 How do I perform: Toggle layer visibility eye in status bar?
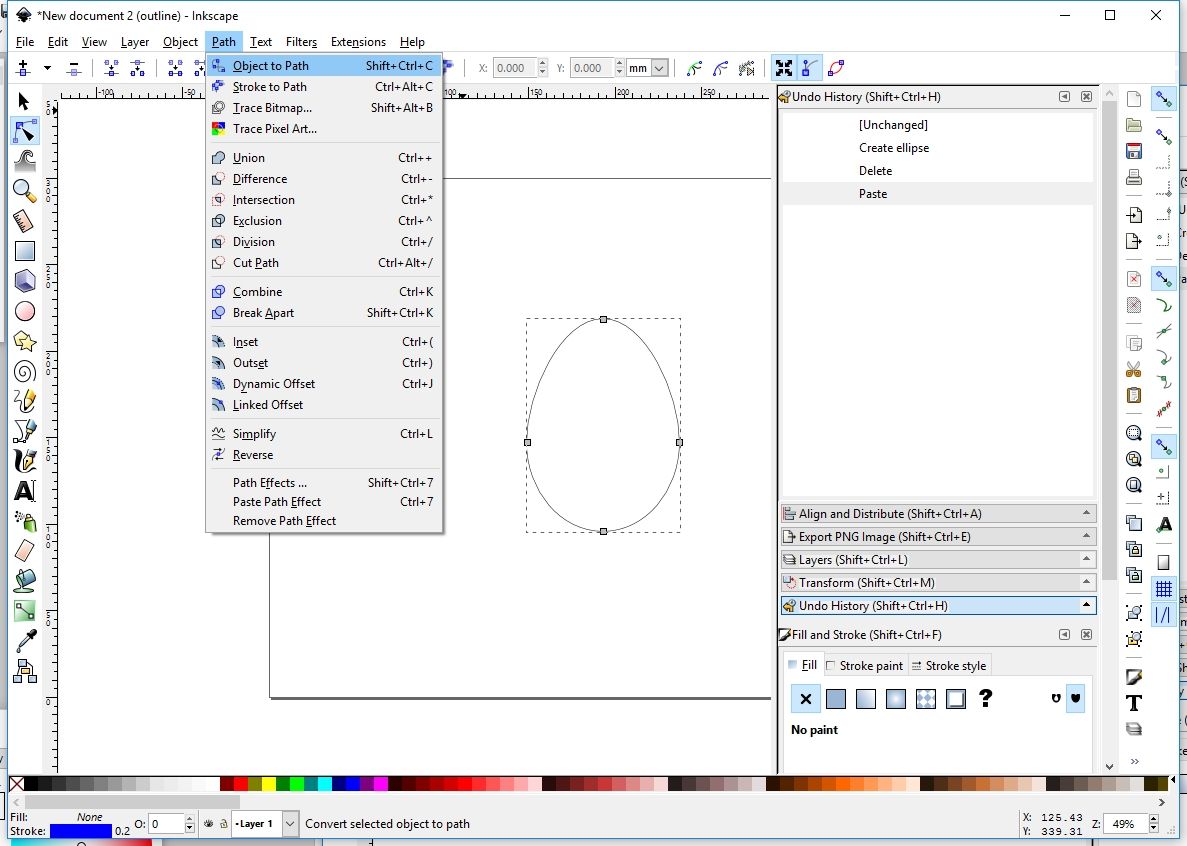[x=208, y=823]
